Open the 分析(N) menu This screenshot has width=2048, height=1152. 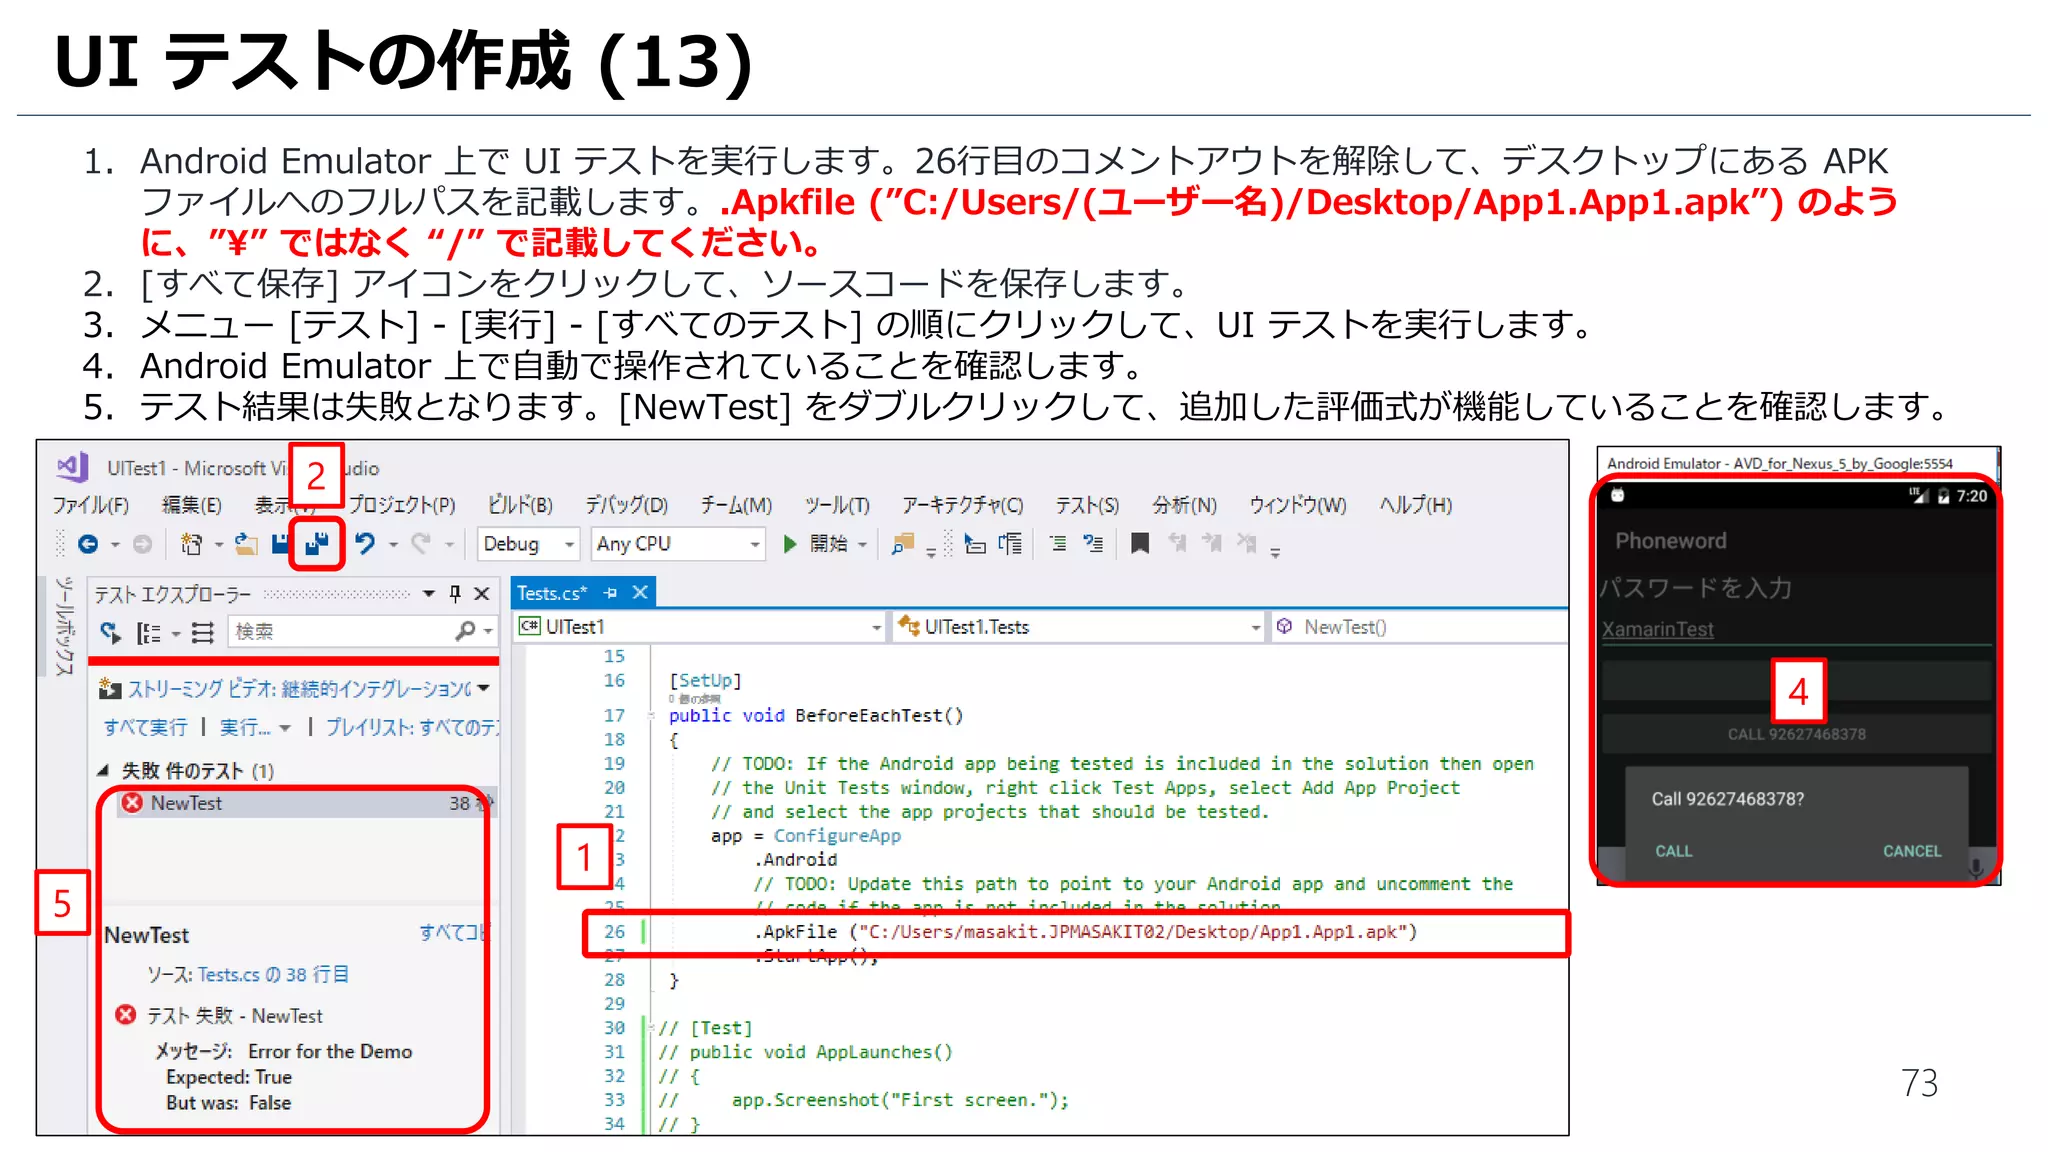(x=1184, y=505)
